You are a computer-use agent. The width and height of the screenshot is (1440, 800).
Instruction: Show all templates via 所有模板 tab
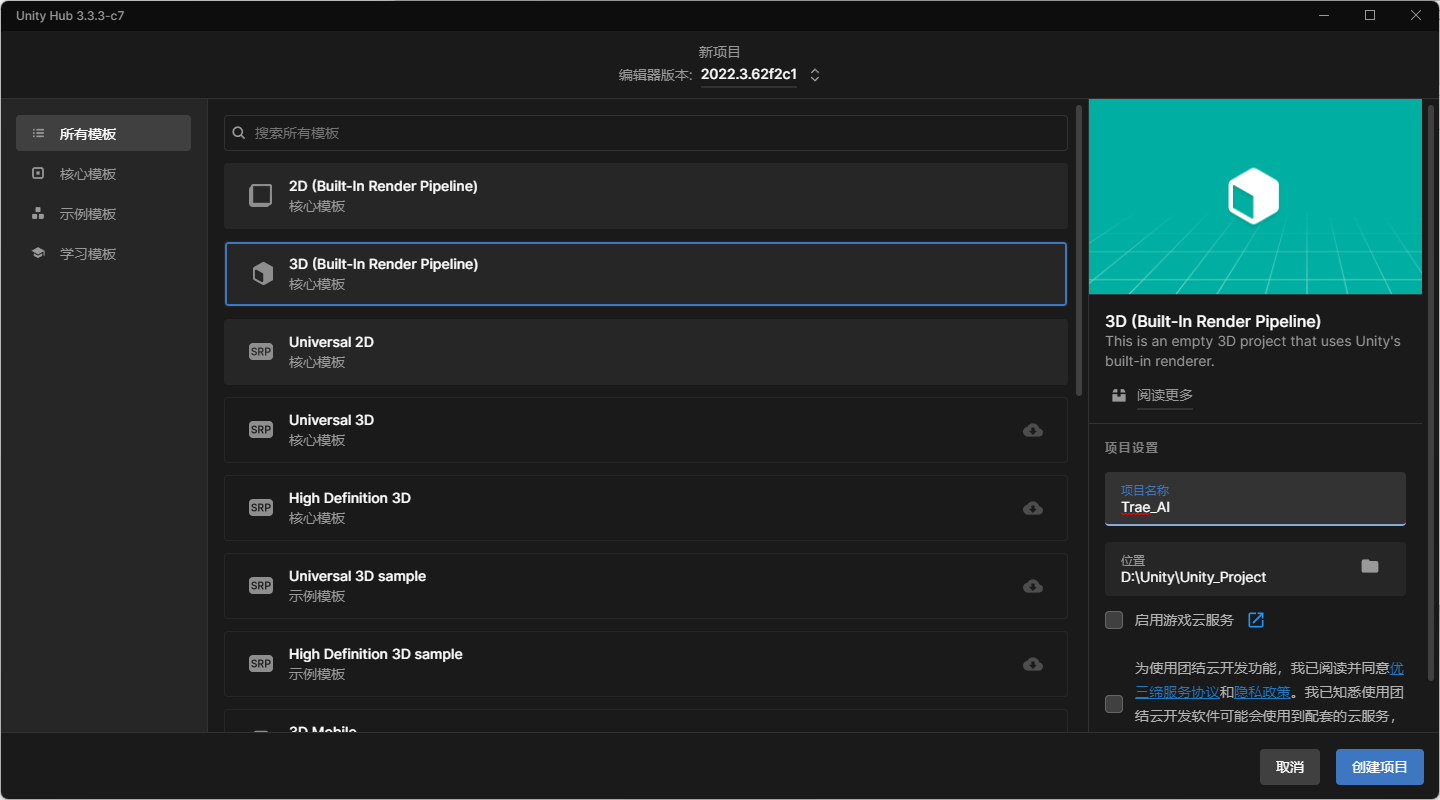point(104,133)
